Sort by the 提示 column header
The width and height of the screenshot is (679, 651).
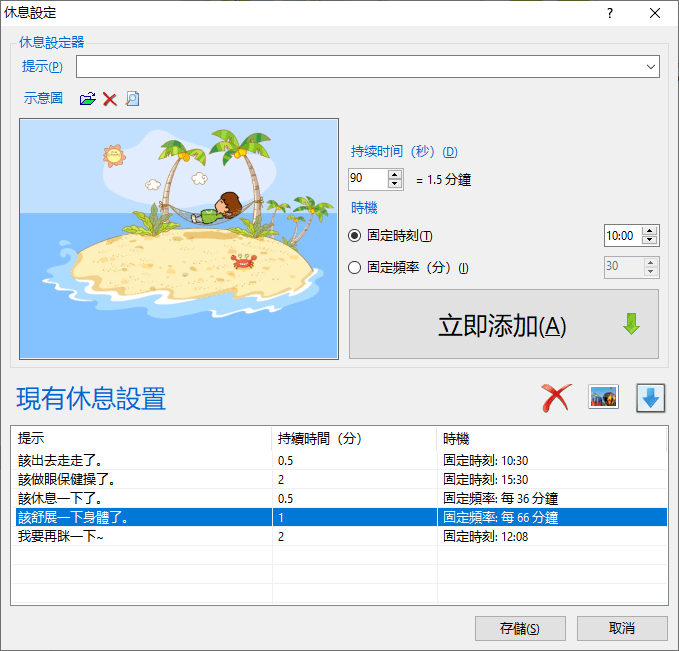click(142, 438)
